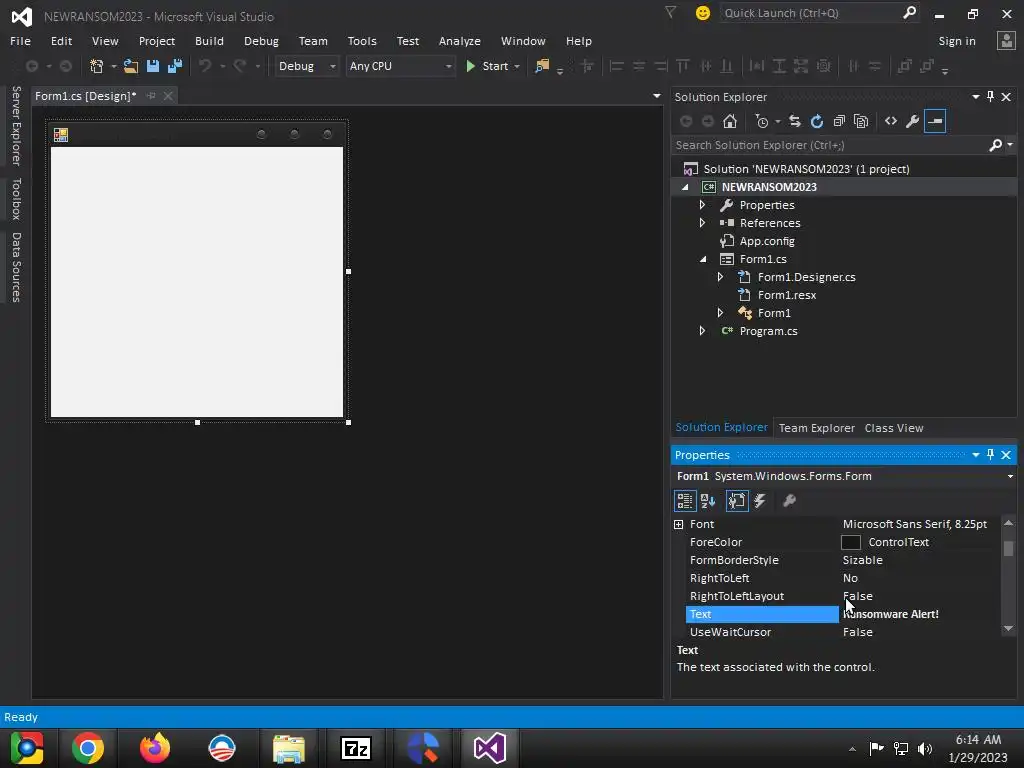This screenshot has width=1024, height=768.
Task: Open File Explorer from the taskbar
Action: (x=289, y=748)
